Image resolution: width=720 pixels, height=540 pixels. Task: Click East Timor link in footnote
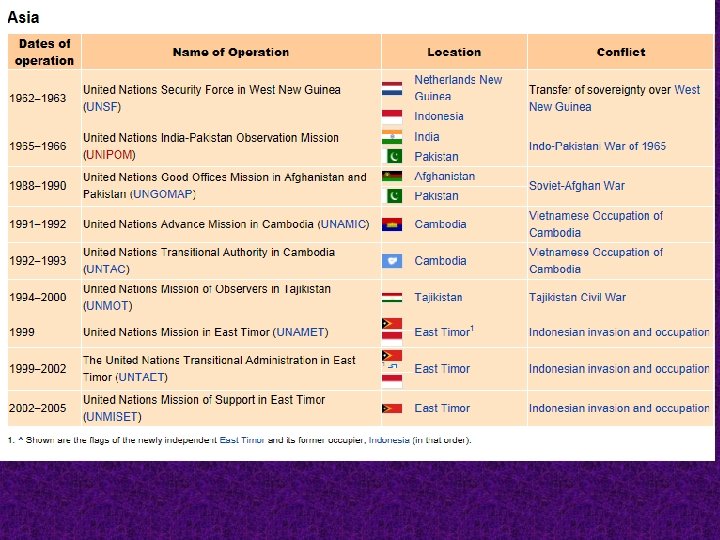(242, 440)
